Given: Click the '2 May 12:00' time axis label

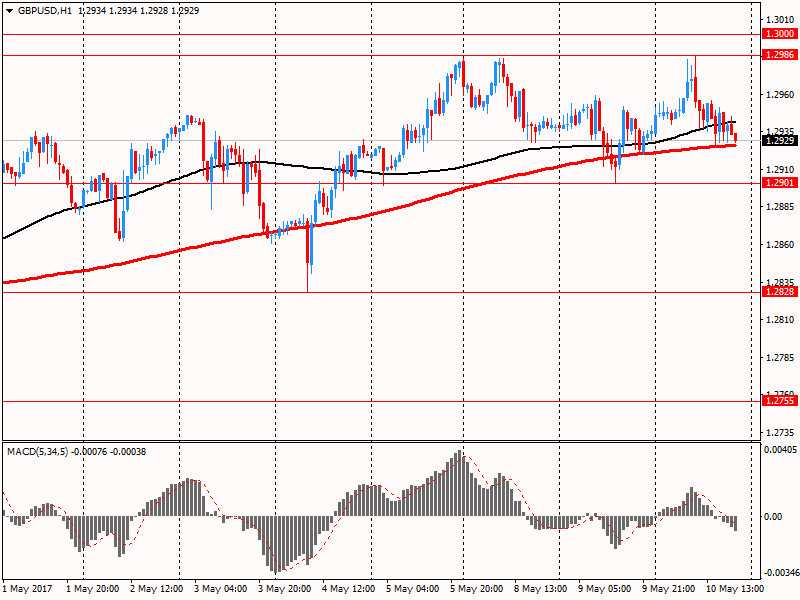Looking at the screenshot, I should pyautogui.click(x=157, y=589).
